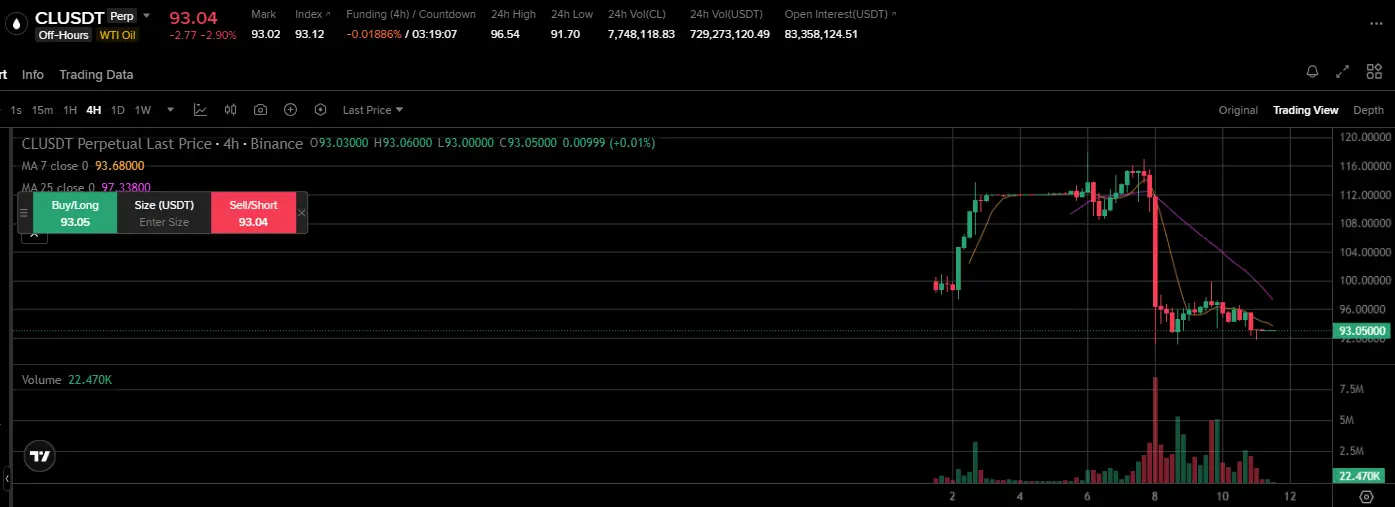Viewport: 1395px width, 507px height.
Task: Open chart settings hexagon icon
Action: pos(320,110)
